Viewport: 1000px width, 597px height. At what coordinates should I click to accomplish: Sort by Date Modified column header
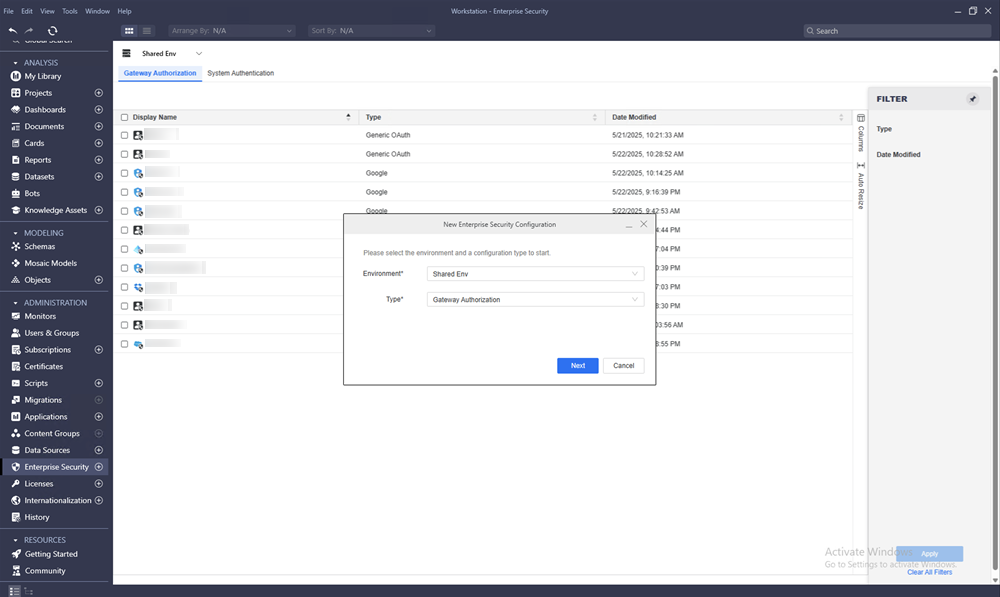pyautogui.click(x=634, y=118)
